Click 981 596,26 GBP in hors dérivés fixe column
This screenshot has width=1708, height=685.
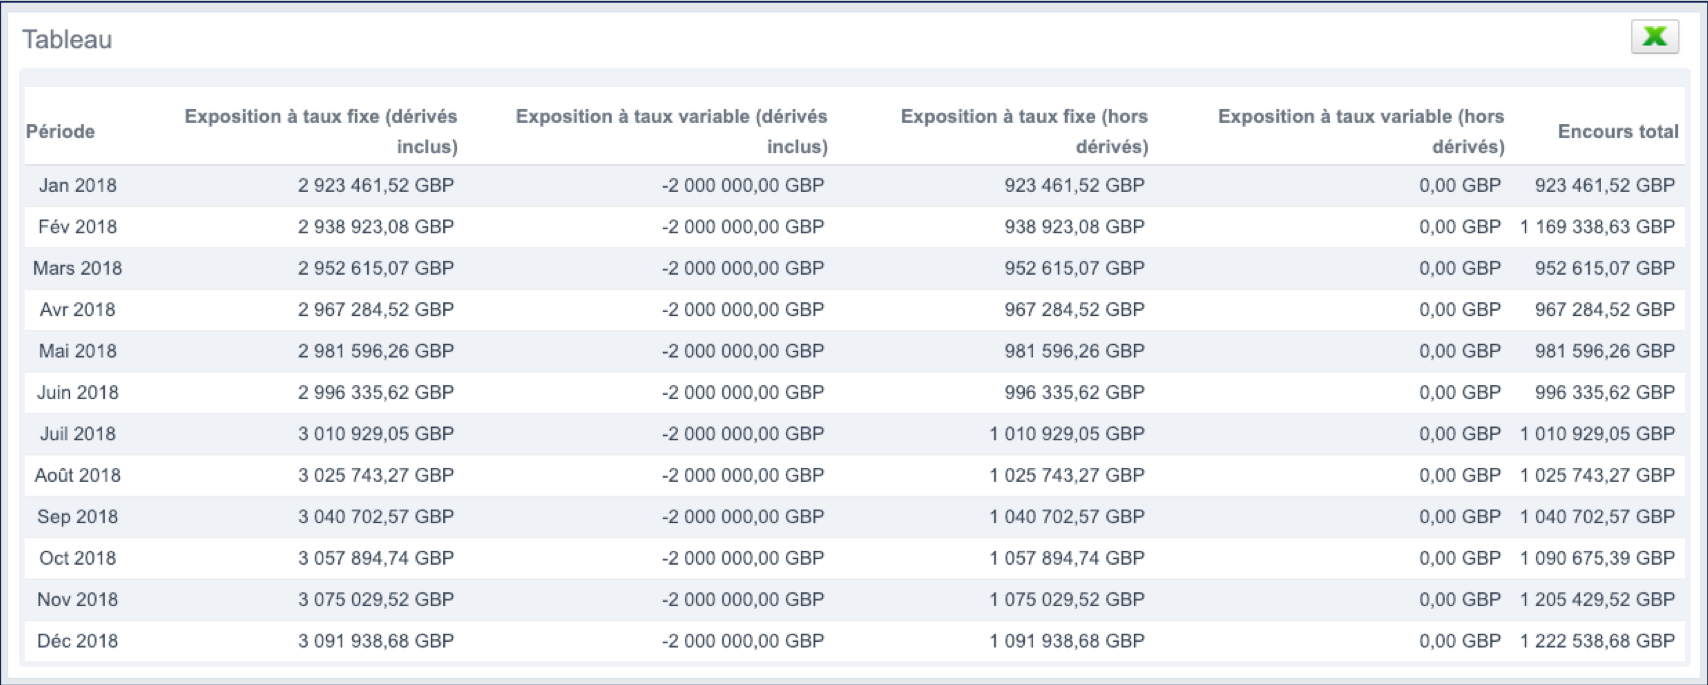point(1075,351)
